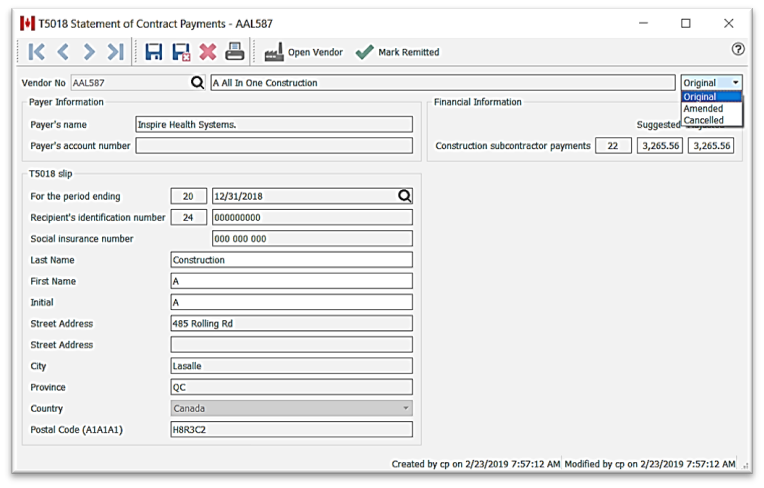Viewport: 764px width, 488px height.
Task: Click the Province field QC
Action: [x=291, y=387]
